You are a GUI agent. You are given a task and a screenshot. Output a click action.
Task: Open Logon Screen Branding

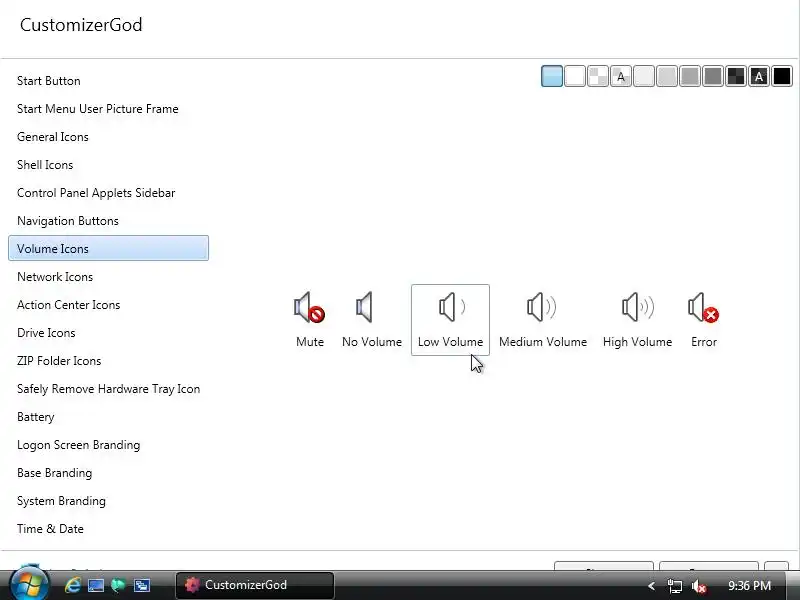click(78, 445)
